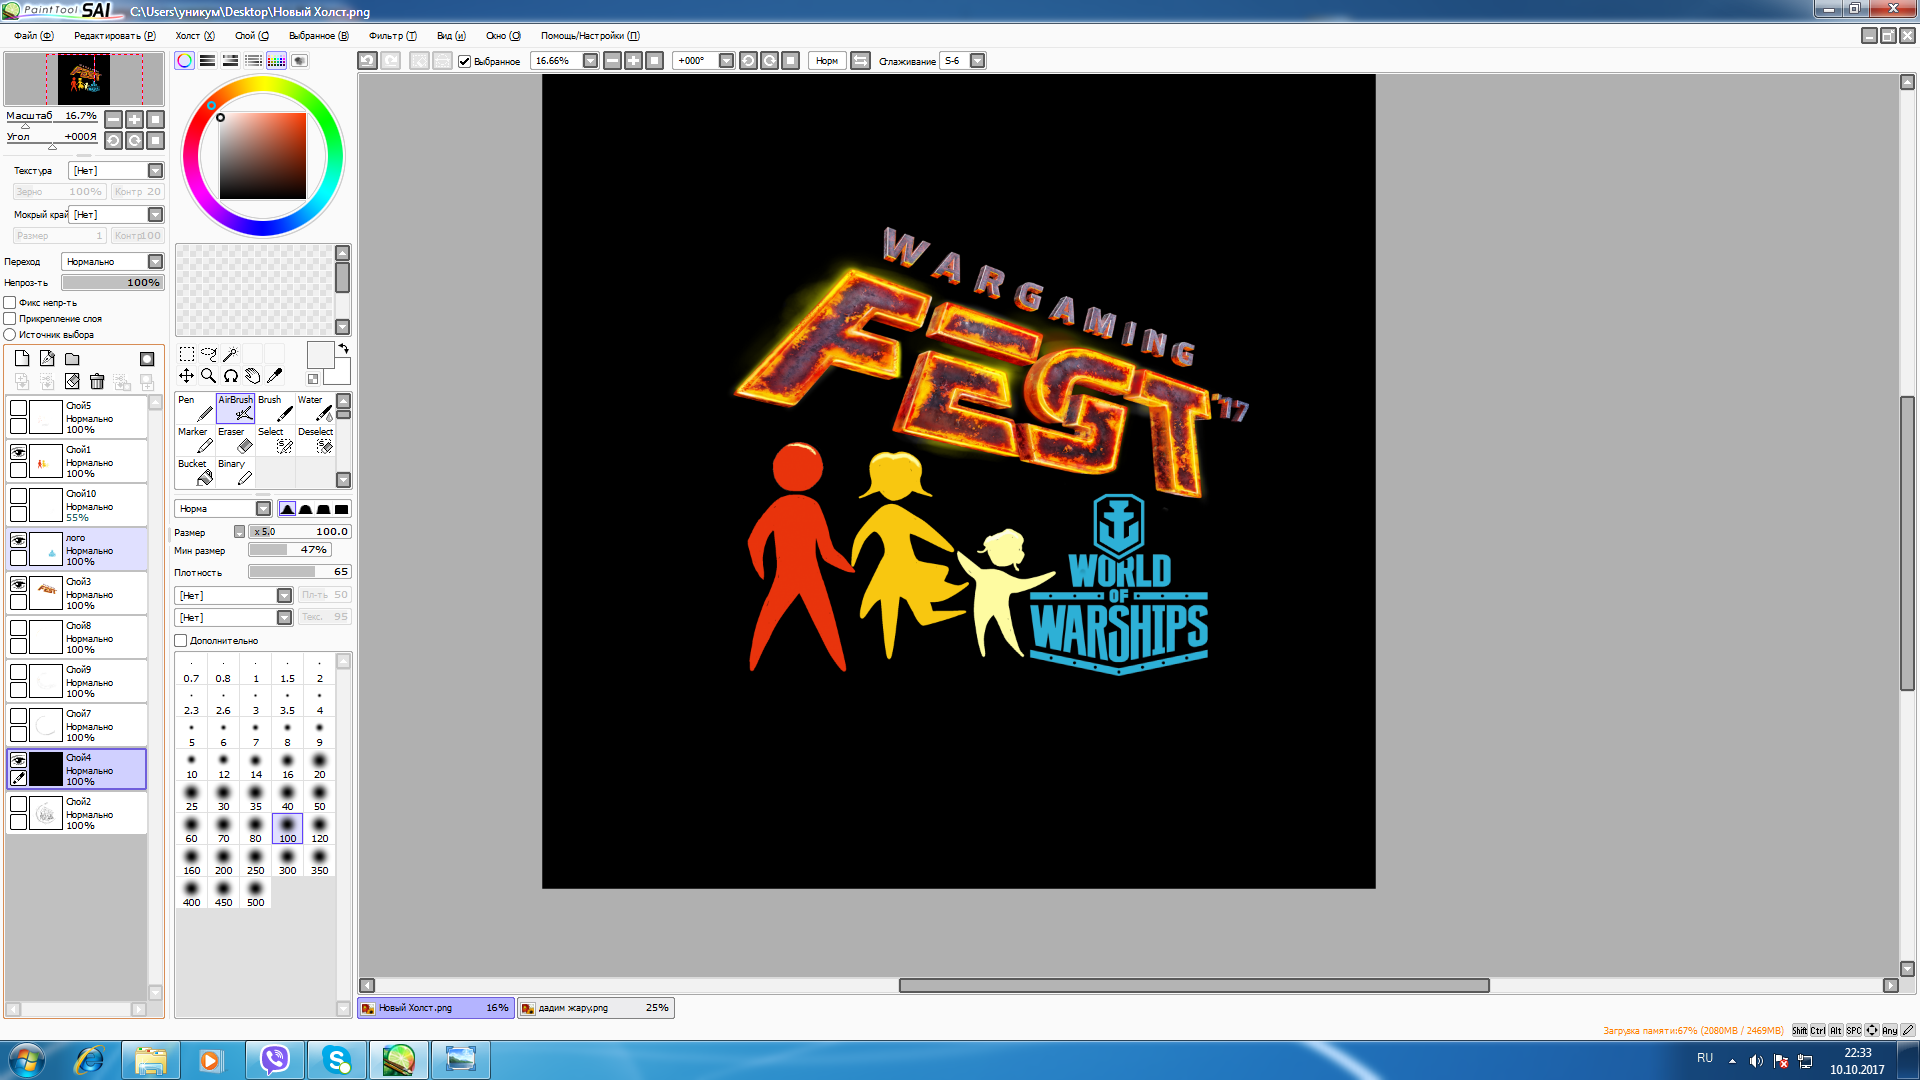Enable Дополнительно checkbox in brush settings
Image resolution: width=1920 pixels, height=1080 pixels.
point(181,640)
